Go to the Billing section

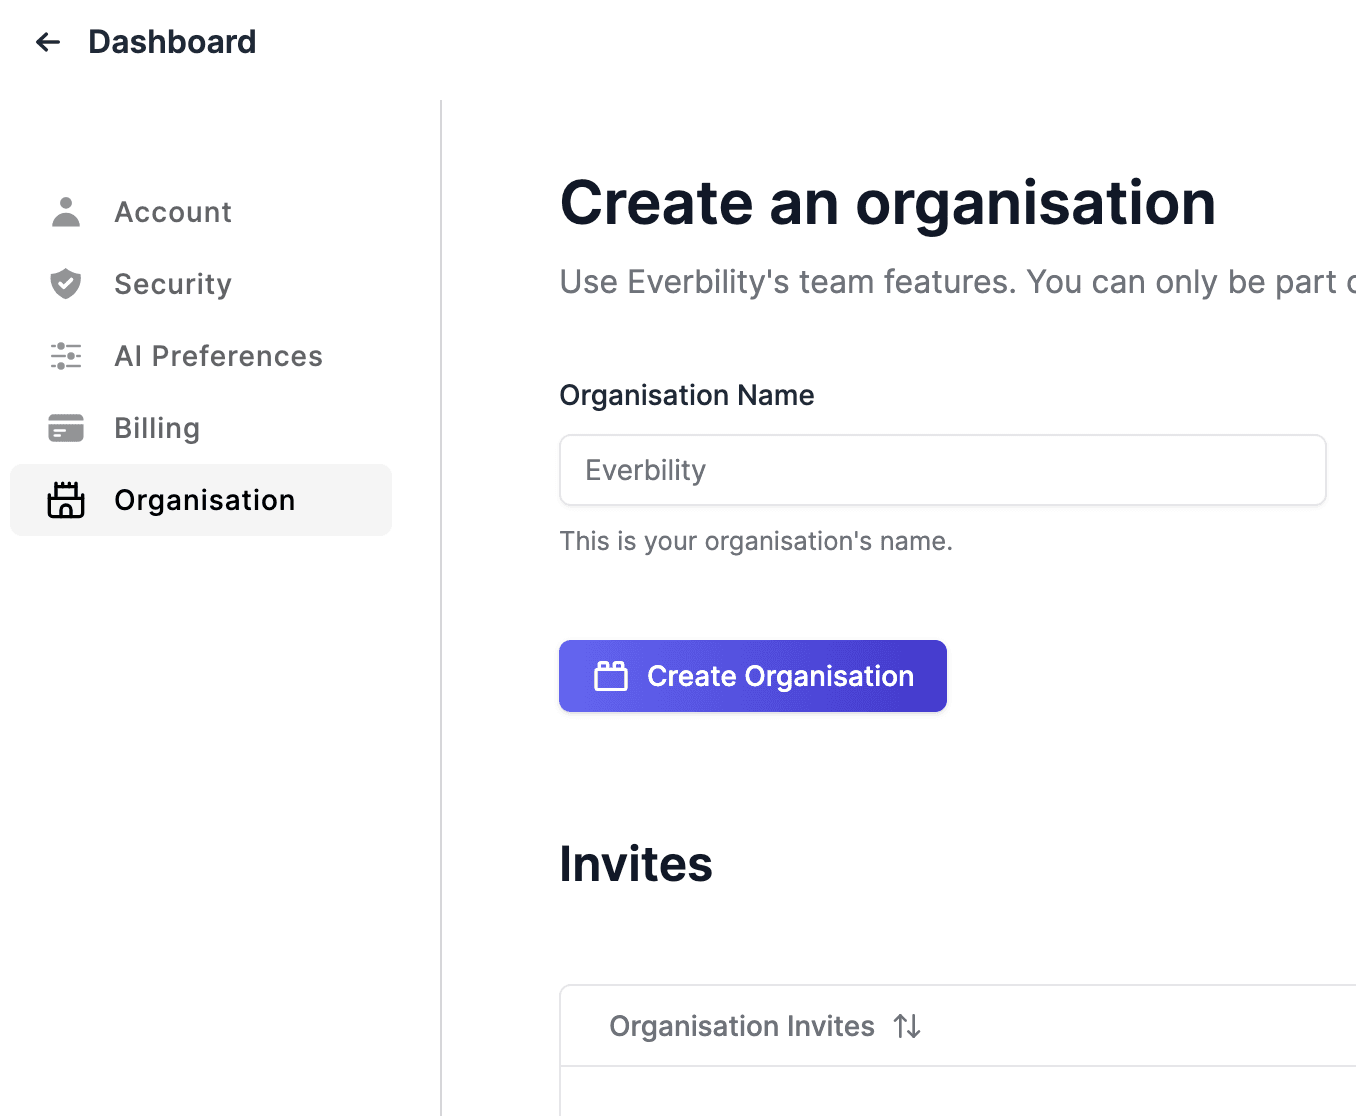[x=157, y=428]
